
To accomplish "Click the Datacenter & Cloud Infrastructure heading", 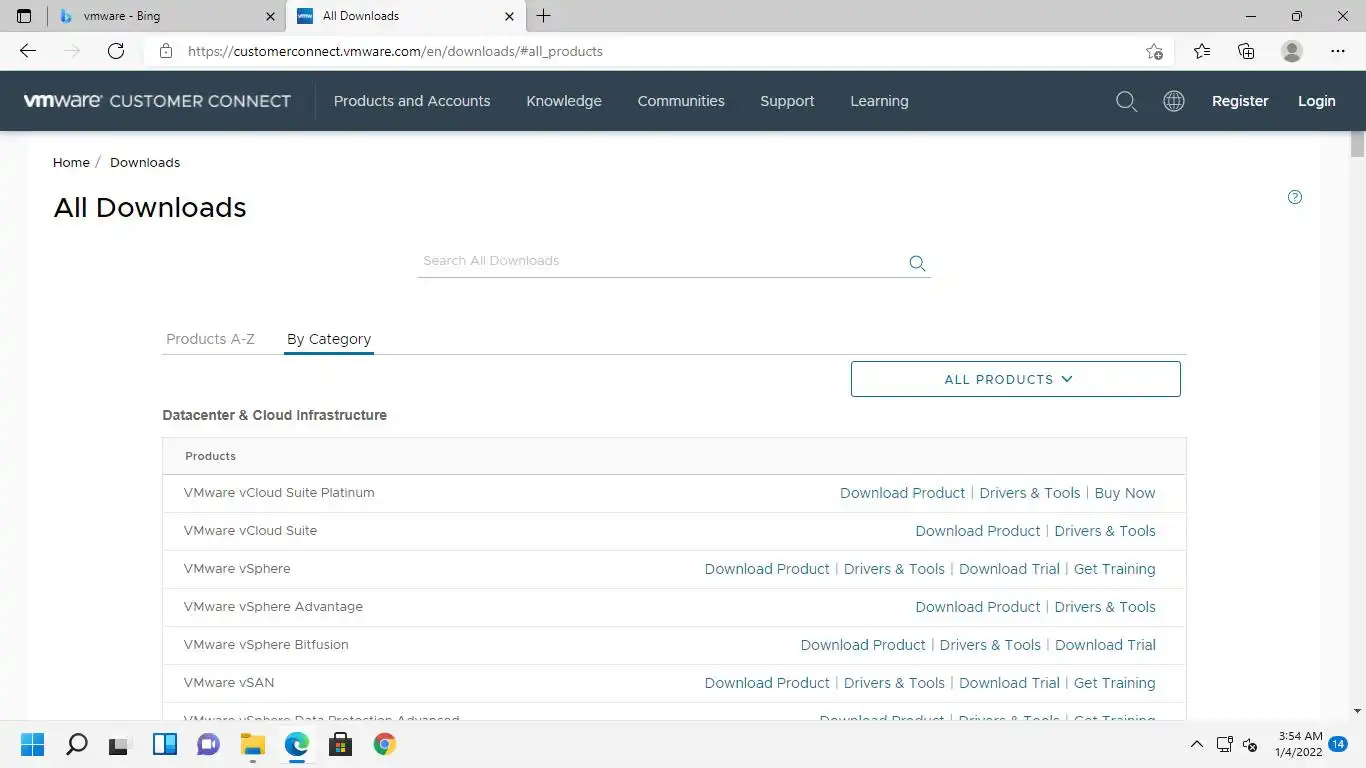I will [274, 415].
